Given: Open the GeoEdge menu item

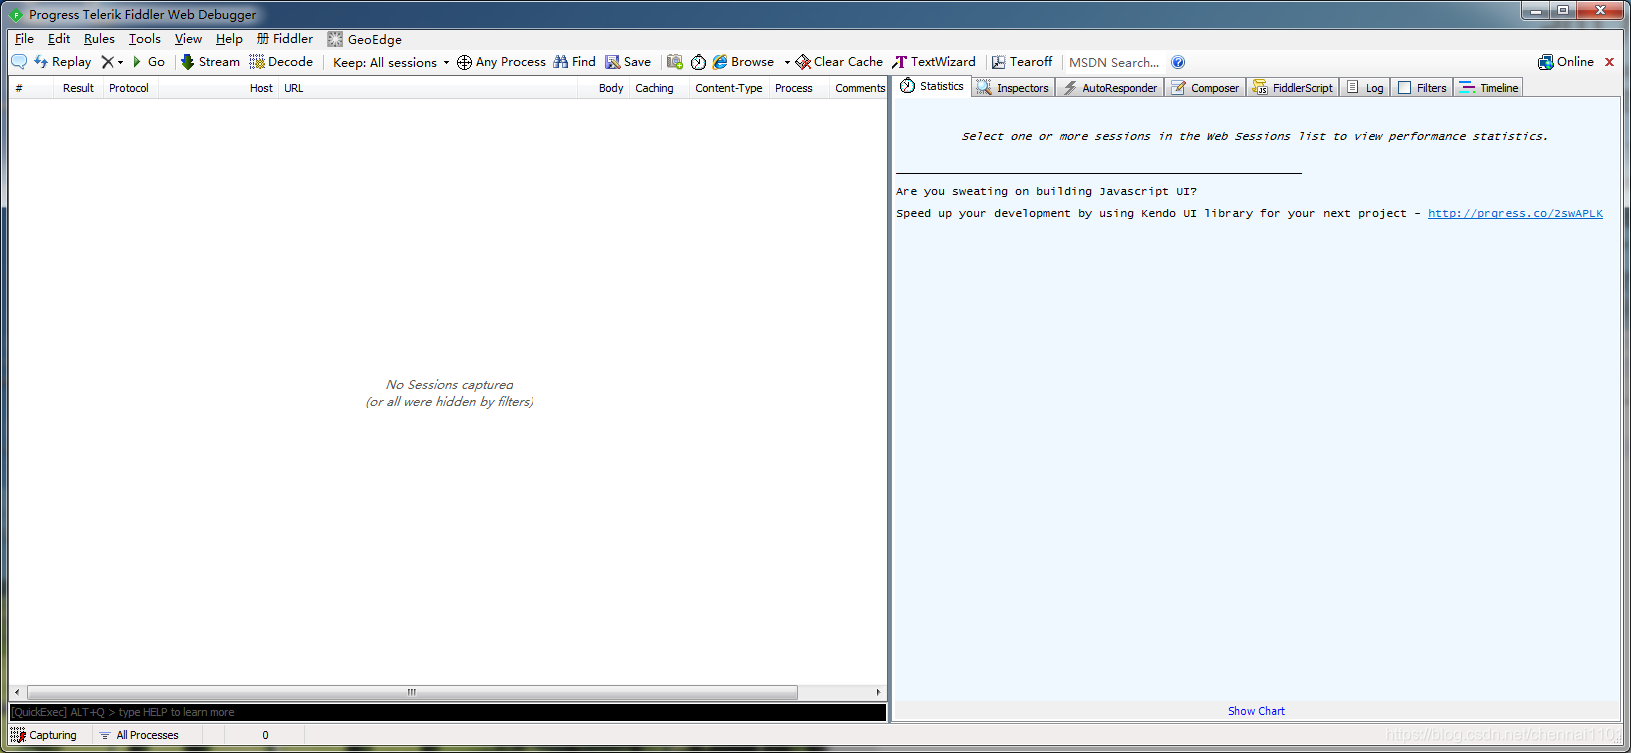Looking at the screenshot, I should (x=365, y=39).
